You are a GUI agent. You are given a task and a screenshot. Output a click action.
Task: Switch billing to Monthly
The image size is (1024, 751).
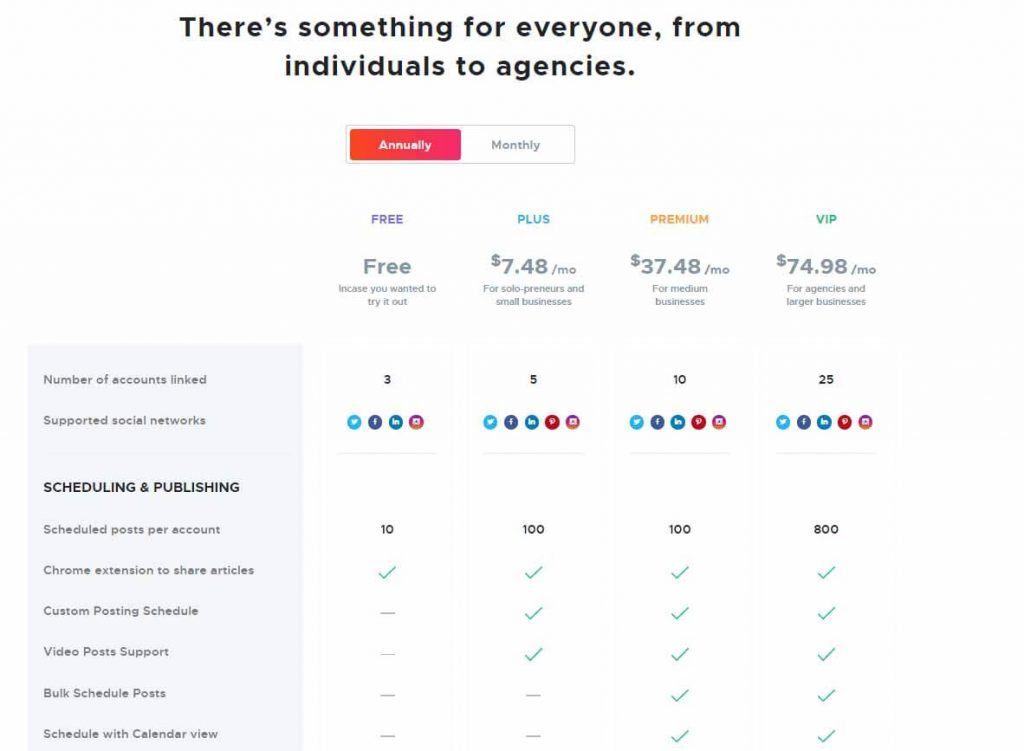pos(516,145)
